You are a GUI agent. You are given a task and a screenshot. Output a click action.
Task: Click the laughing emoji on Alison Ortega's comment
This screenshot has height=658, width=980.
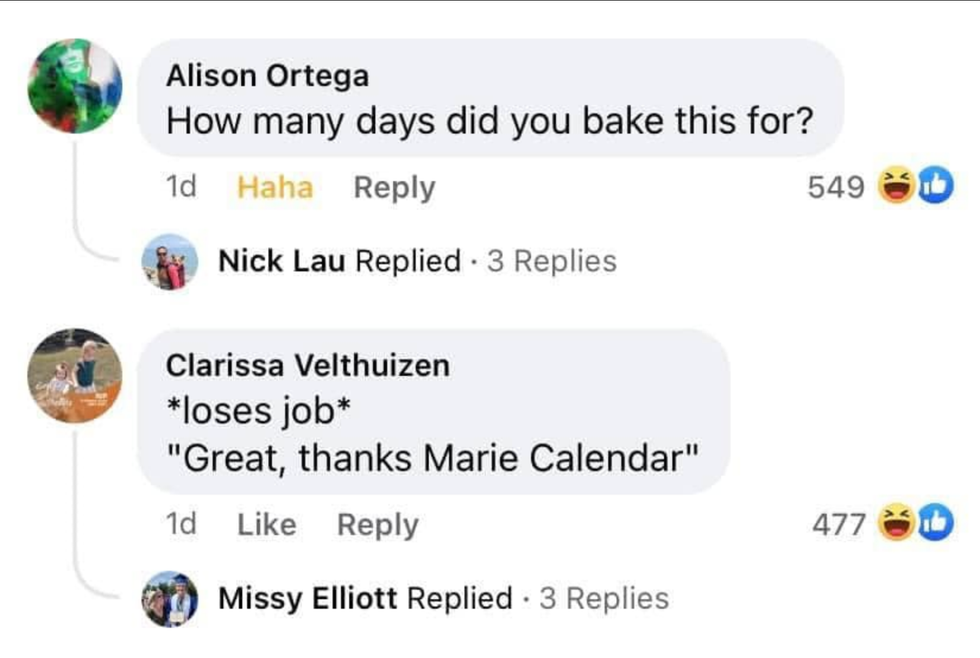point(893,187)
